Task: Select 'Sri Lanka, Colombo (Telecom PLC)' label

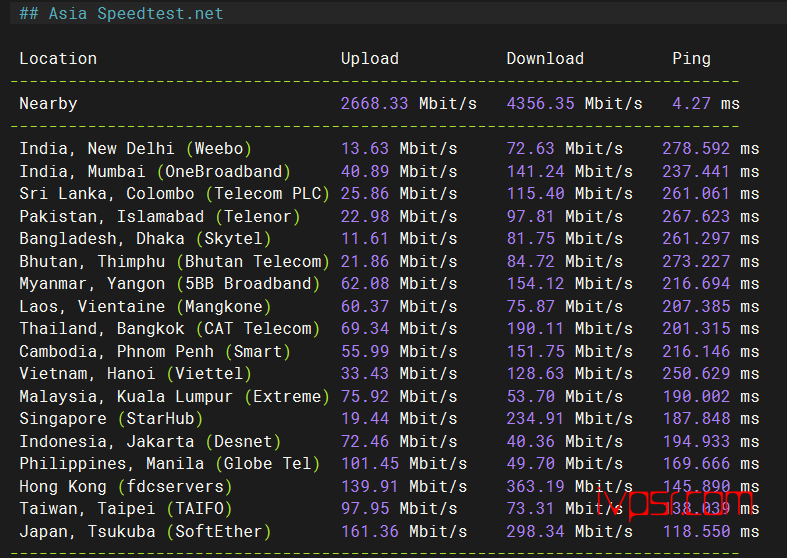Action: 175,194
